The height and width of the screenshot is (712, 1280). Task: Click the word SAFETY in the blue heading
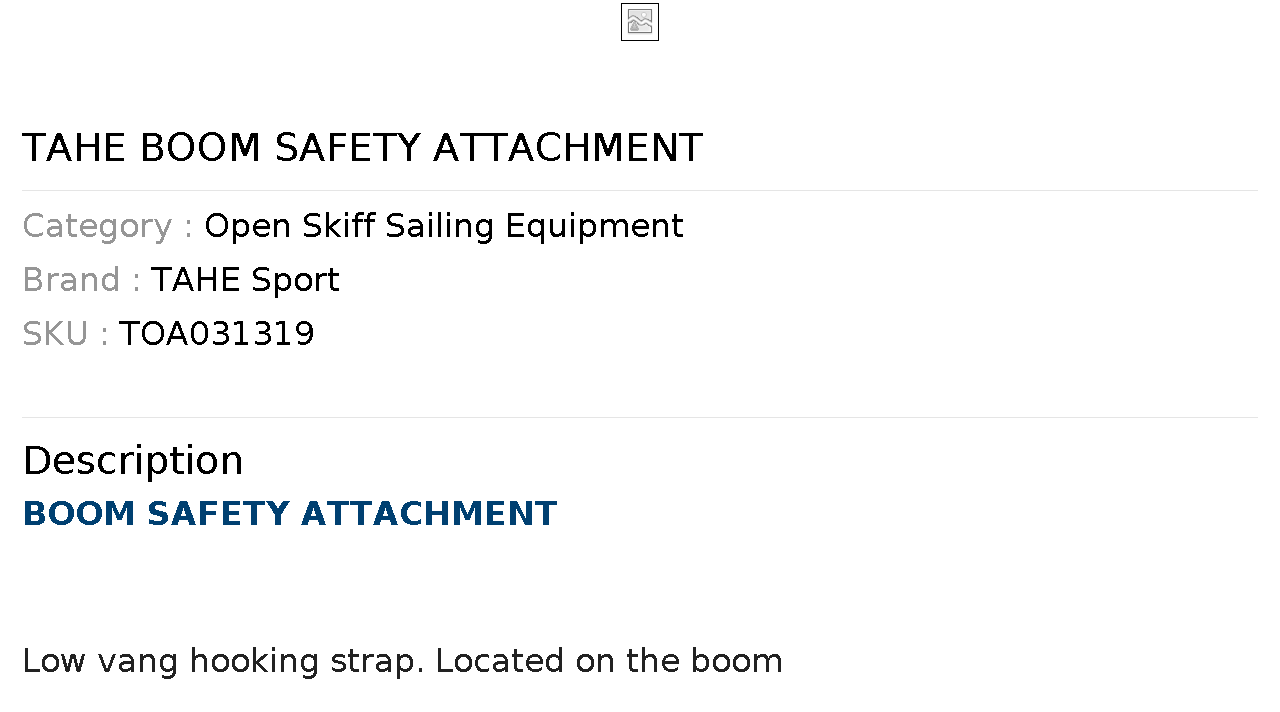click(x=219, y=514)
